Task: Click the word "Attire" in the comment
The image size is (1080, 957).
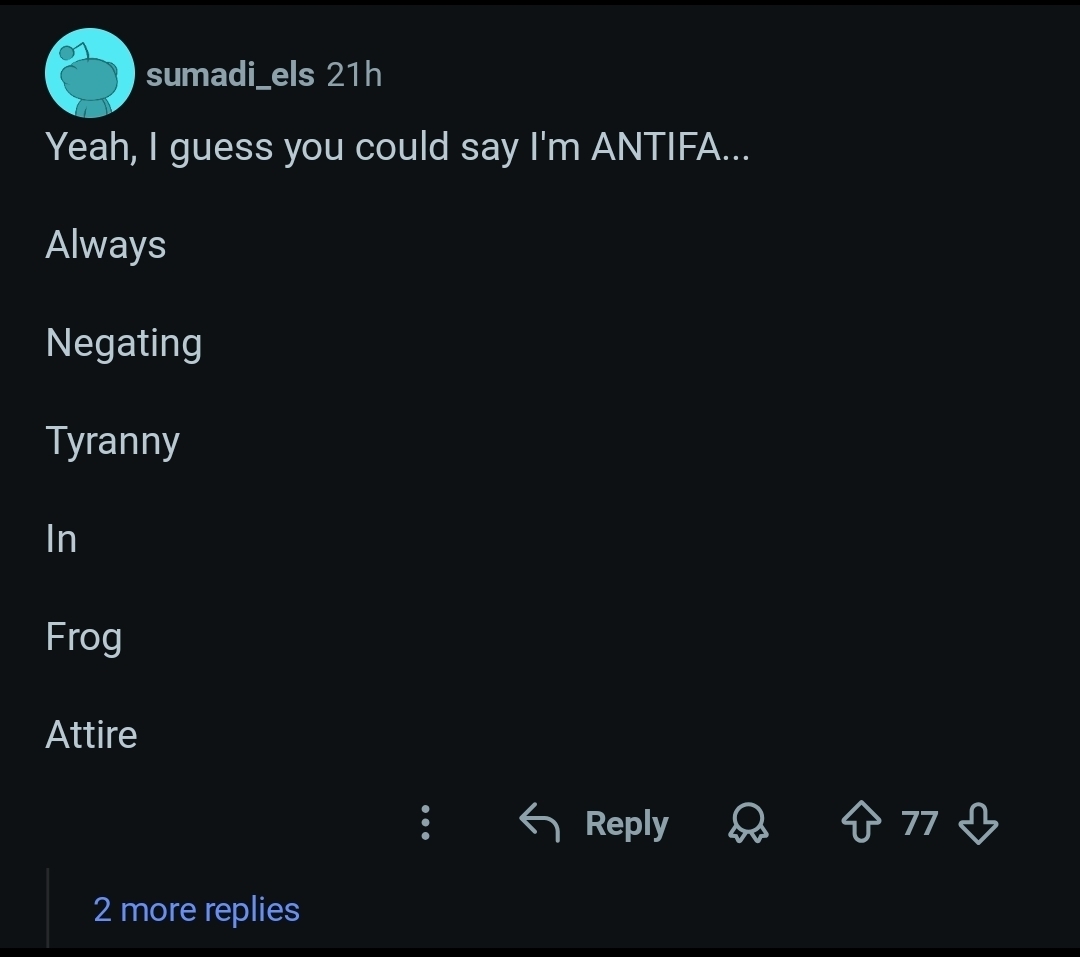Action: [x=91, y=735]
